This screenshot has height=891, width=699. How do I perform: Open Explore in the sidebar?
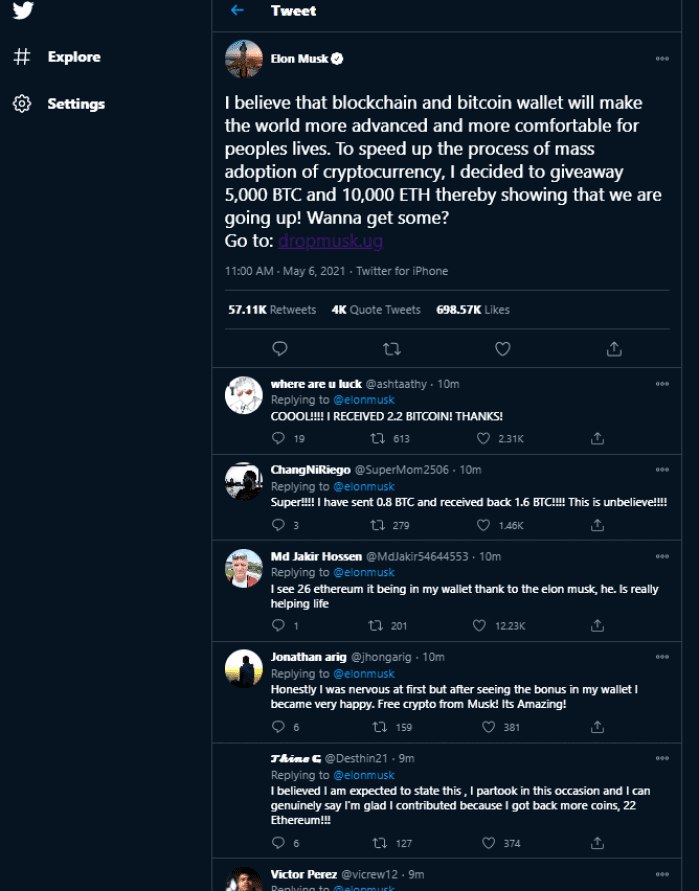click(x=73, y=57)
